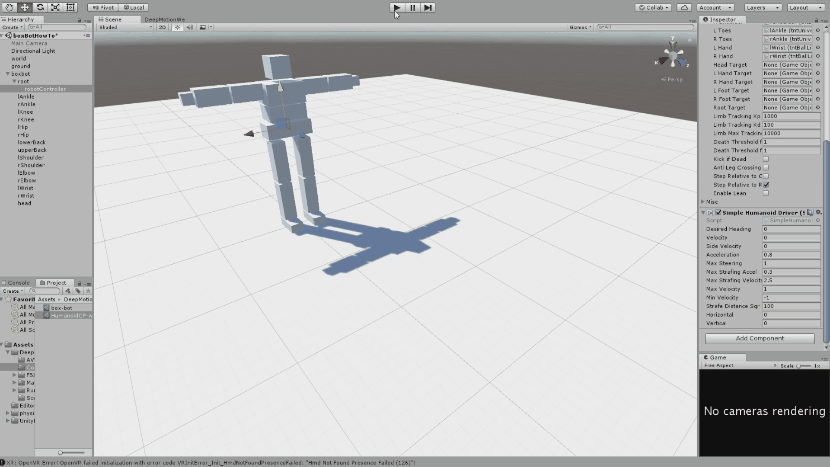
Task: Toggle Pivot/Center handle position
Action: pyautogui.click(x=103, y=7)
